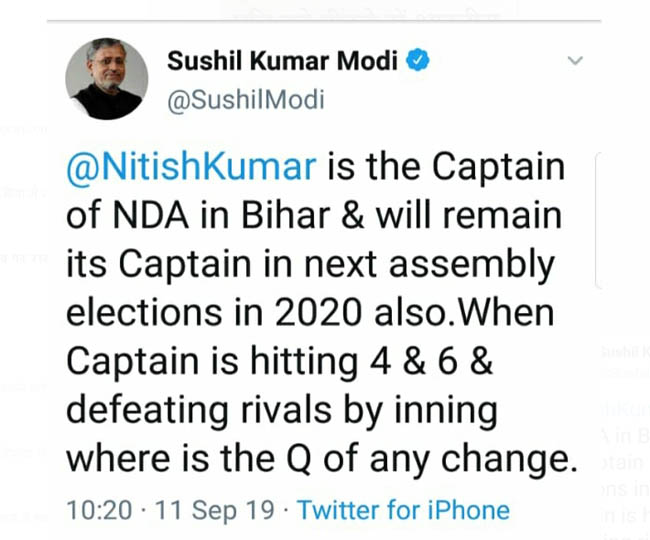Click 'is the Captain' on first tweet line
The image size is (650, 540).
pyautogui.click(x=446, y=167)
